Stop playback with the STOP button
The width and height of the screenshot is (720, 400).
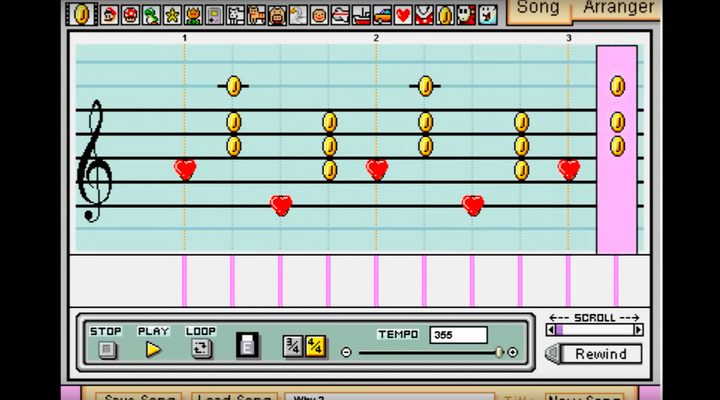point(107,350)
